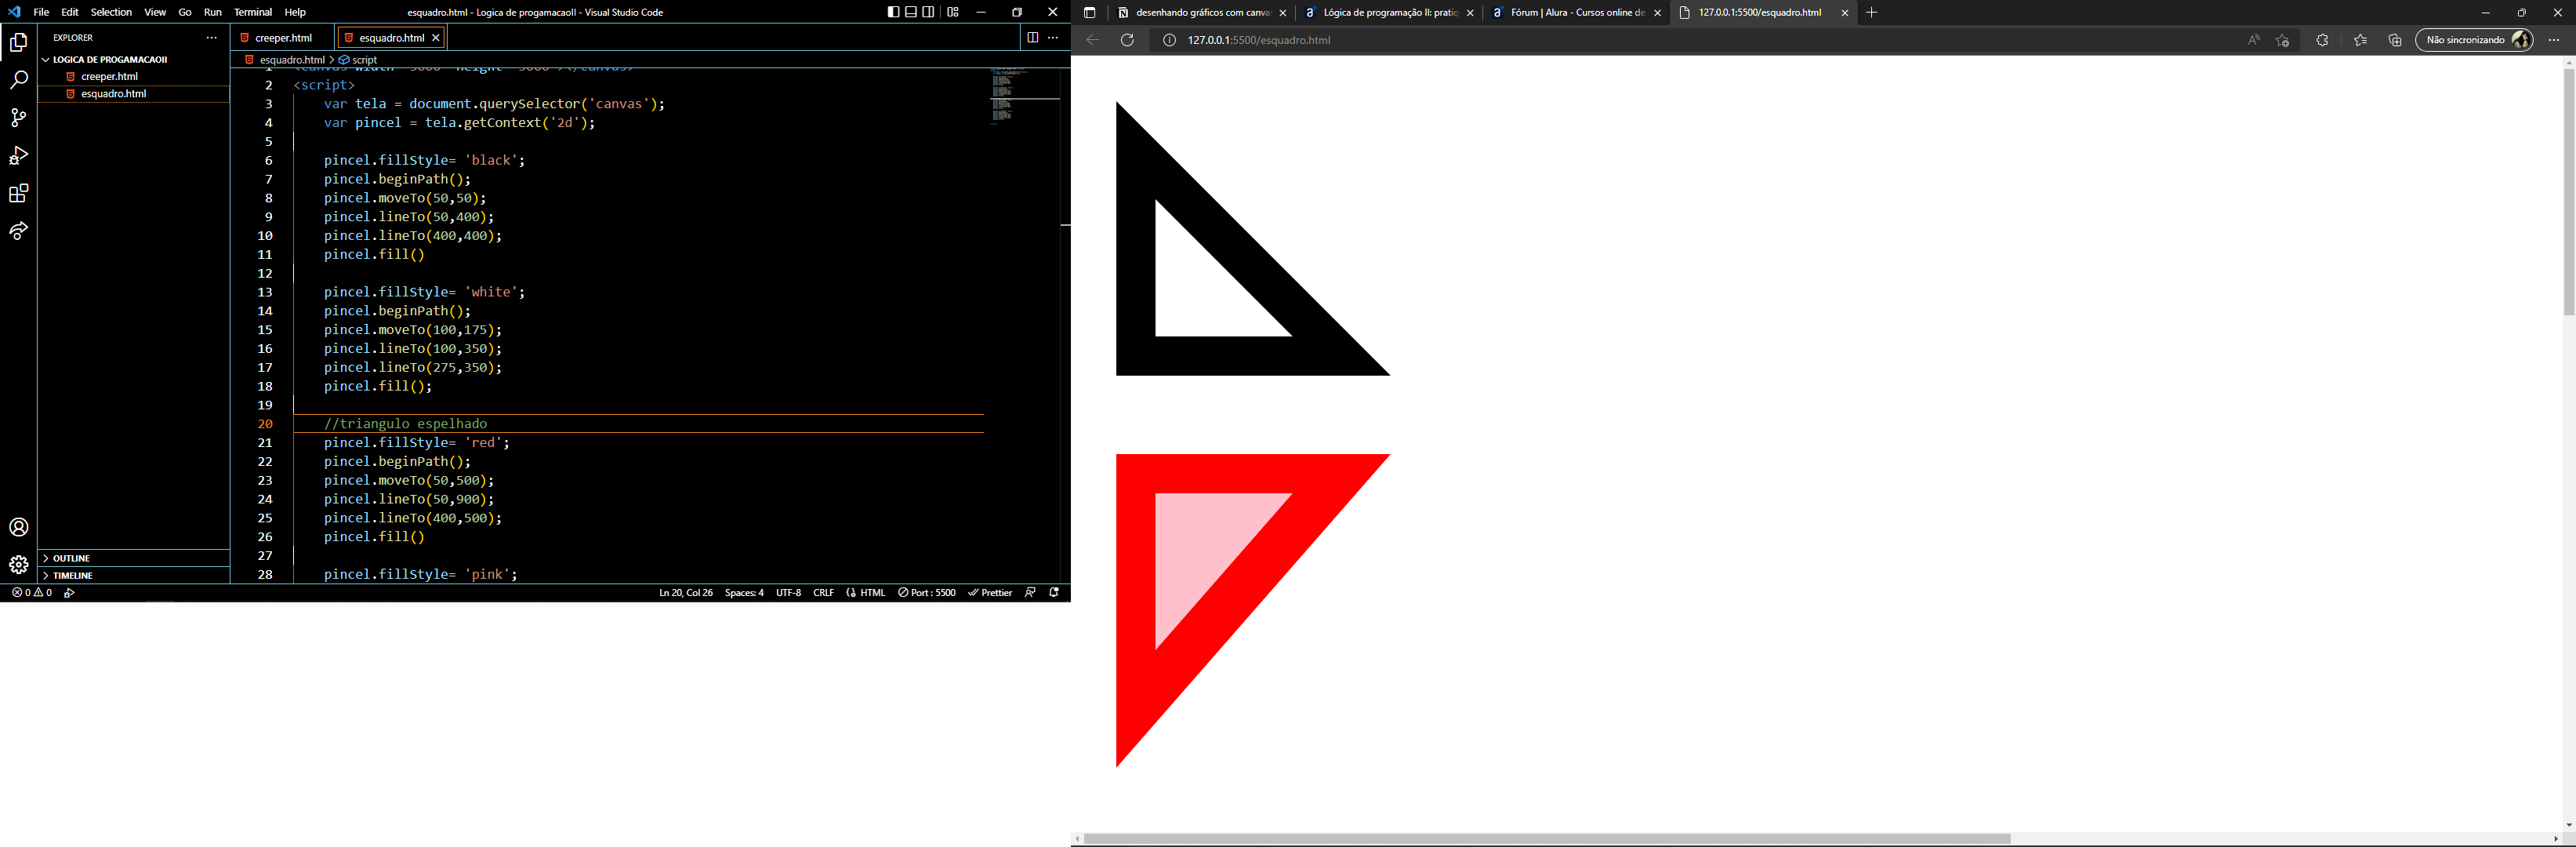Open the browser Favorites list

pos(2360,40)
